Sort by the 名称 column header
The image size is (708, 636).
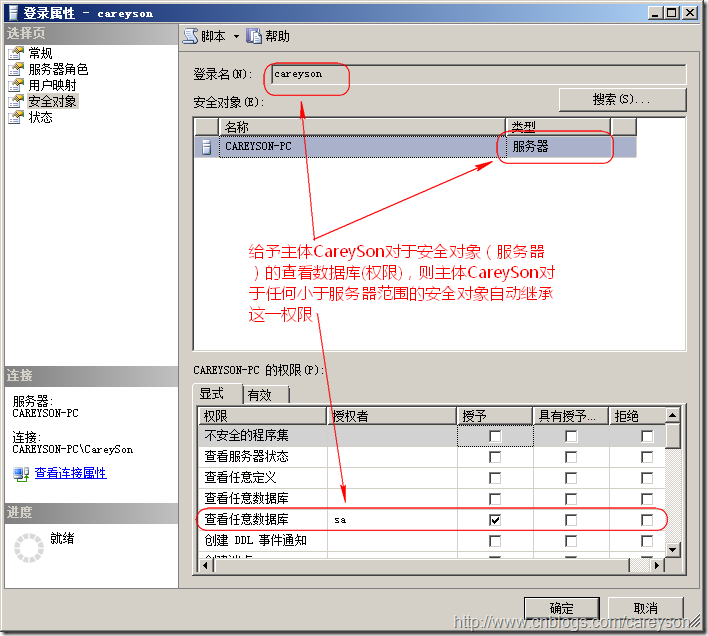point(362,127)
